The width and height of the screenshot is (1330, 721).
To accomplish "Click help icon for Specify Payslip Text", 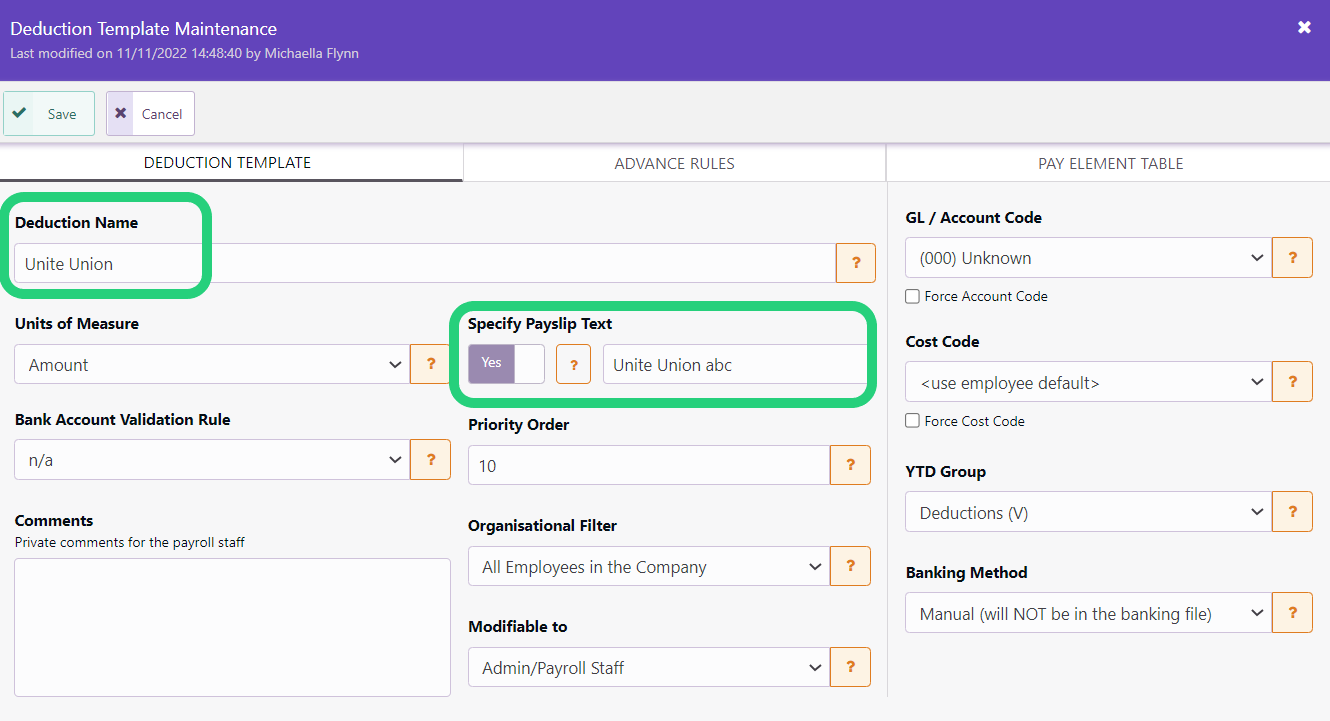I will pyautogui.click(x=573, y=365).
